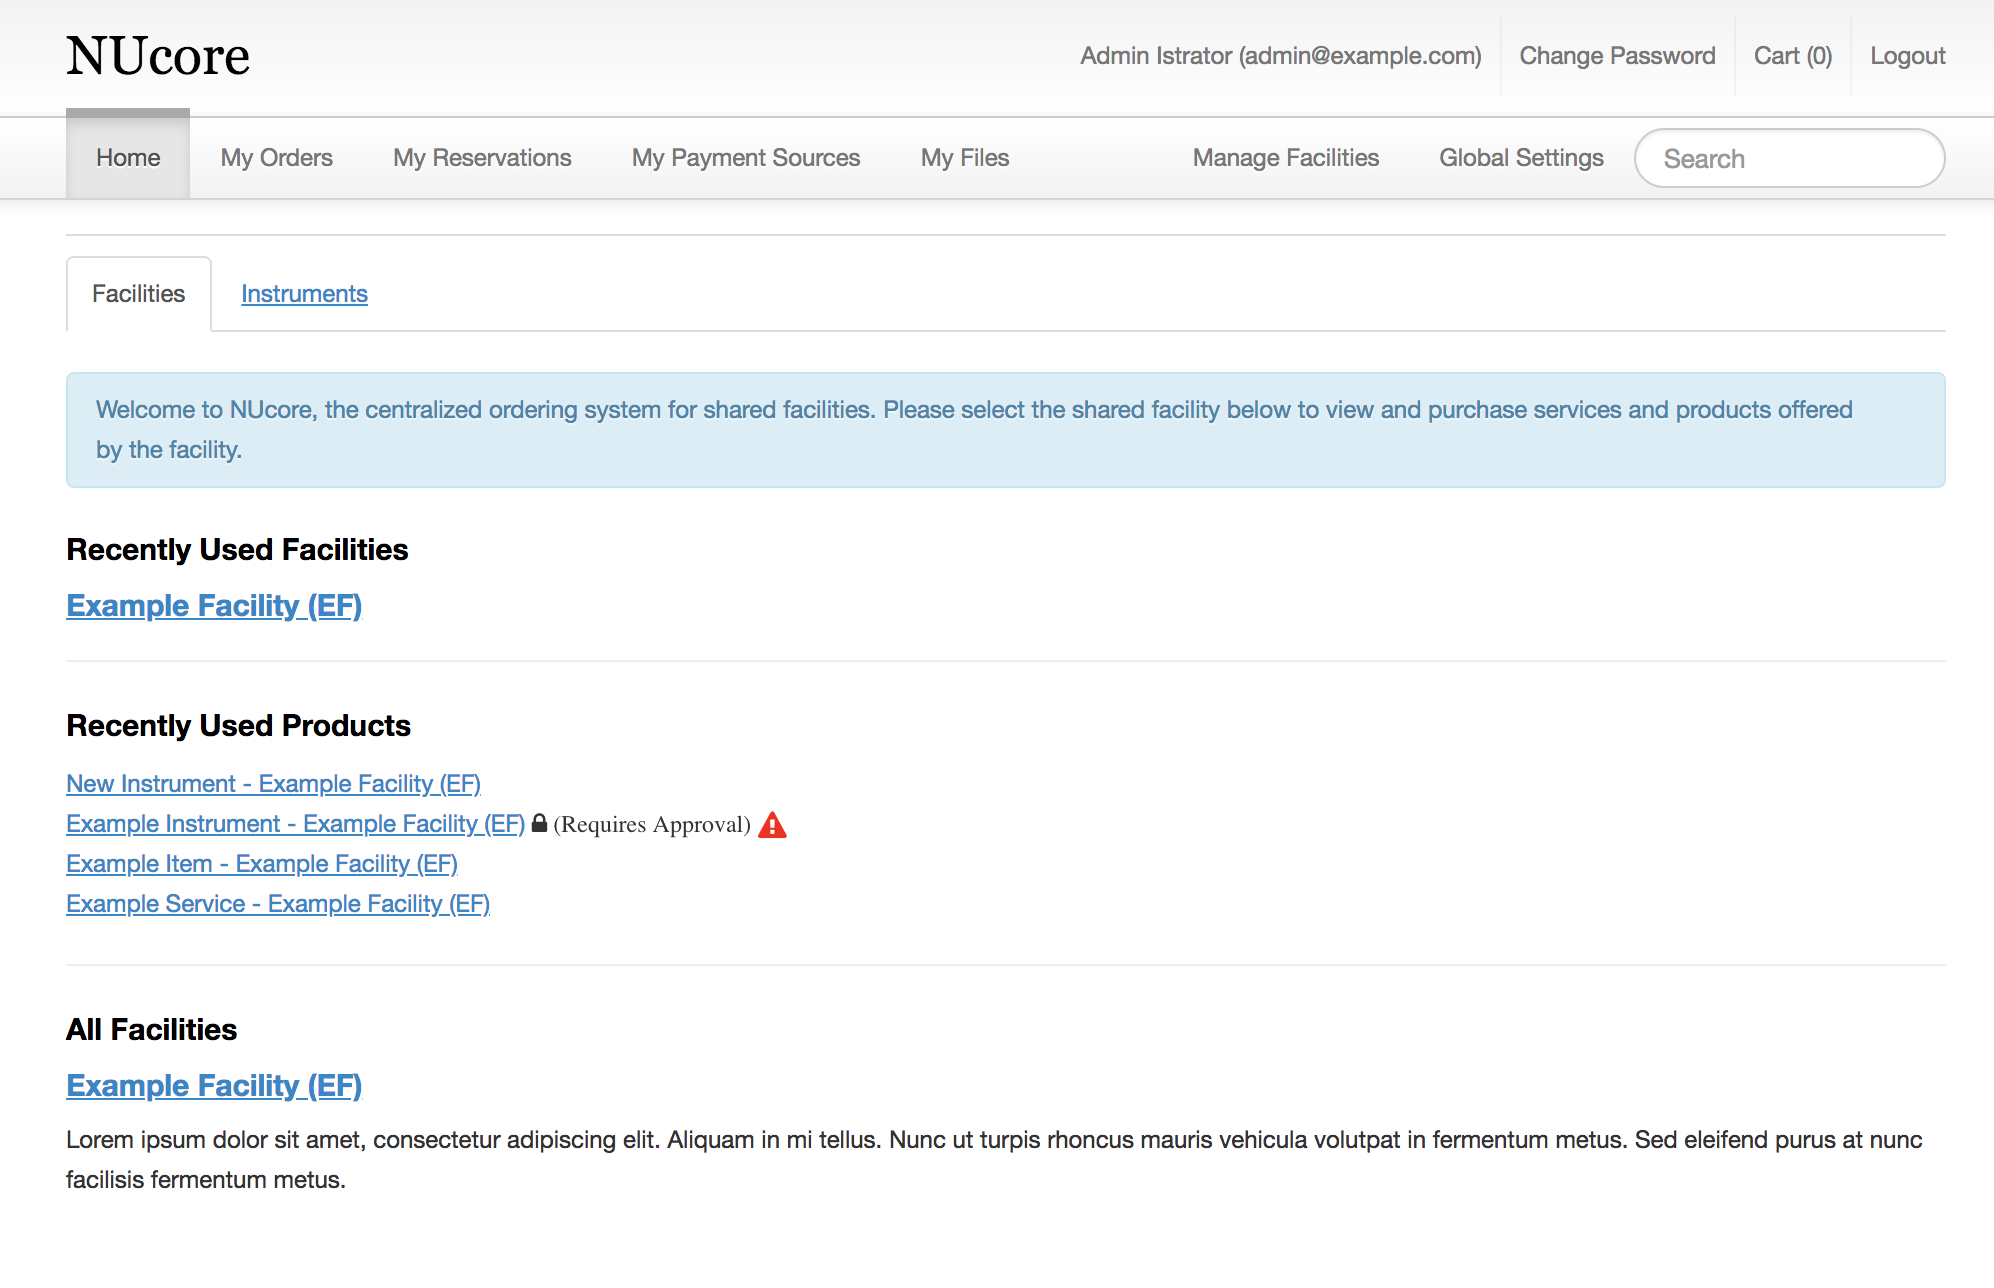
Task: Open the Instruments tab
Action: (x=304, y=294)
